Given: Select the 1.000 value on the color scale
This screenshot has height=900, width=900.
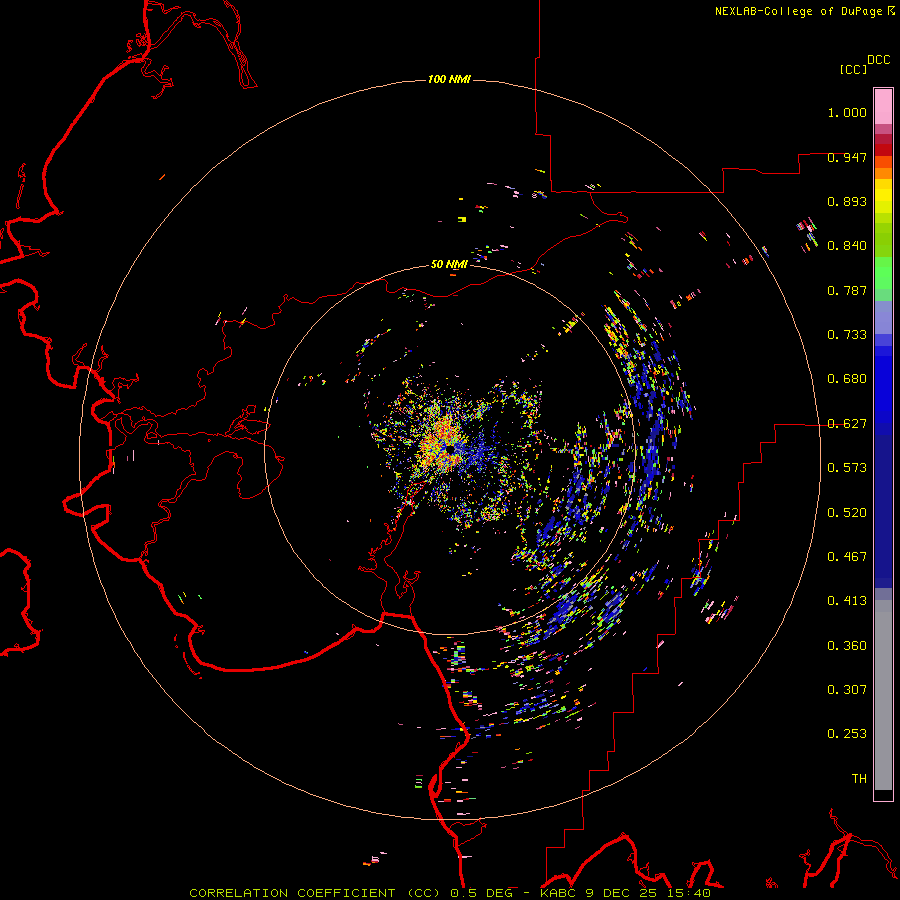Looking at the screenshot, I should [x=847, y=112].
